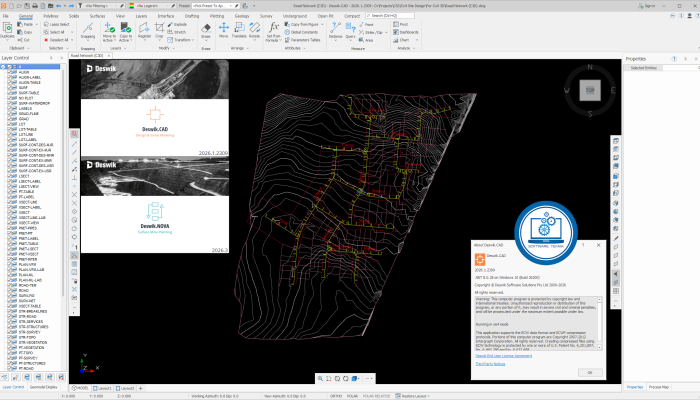The image size is (700, 400).
Task: Click the Explode tool
Action: pyautogui.click(x=177, y=25)
